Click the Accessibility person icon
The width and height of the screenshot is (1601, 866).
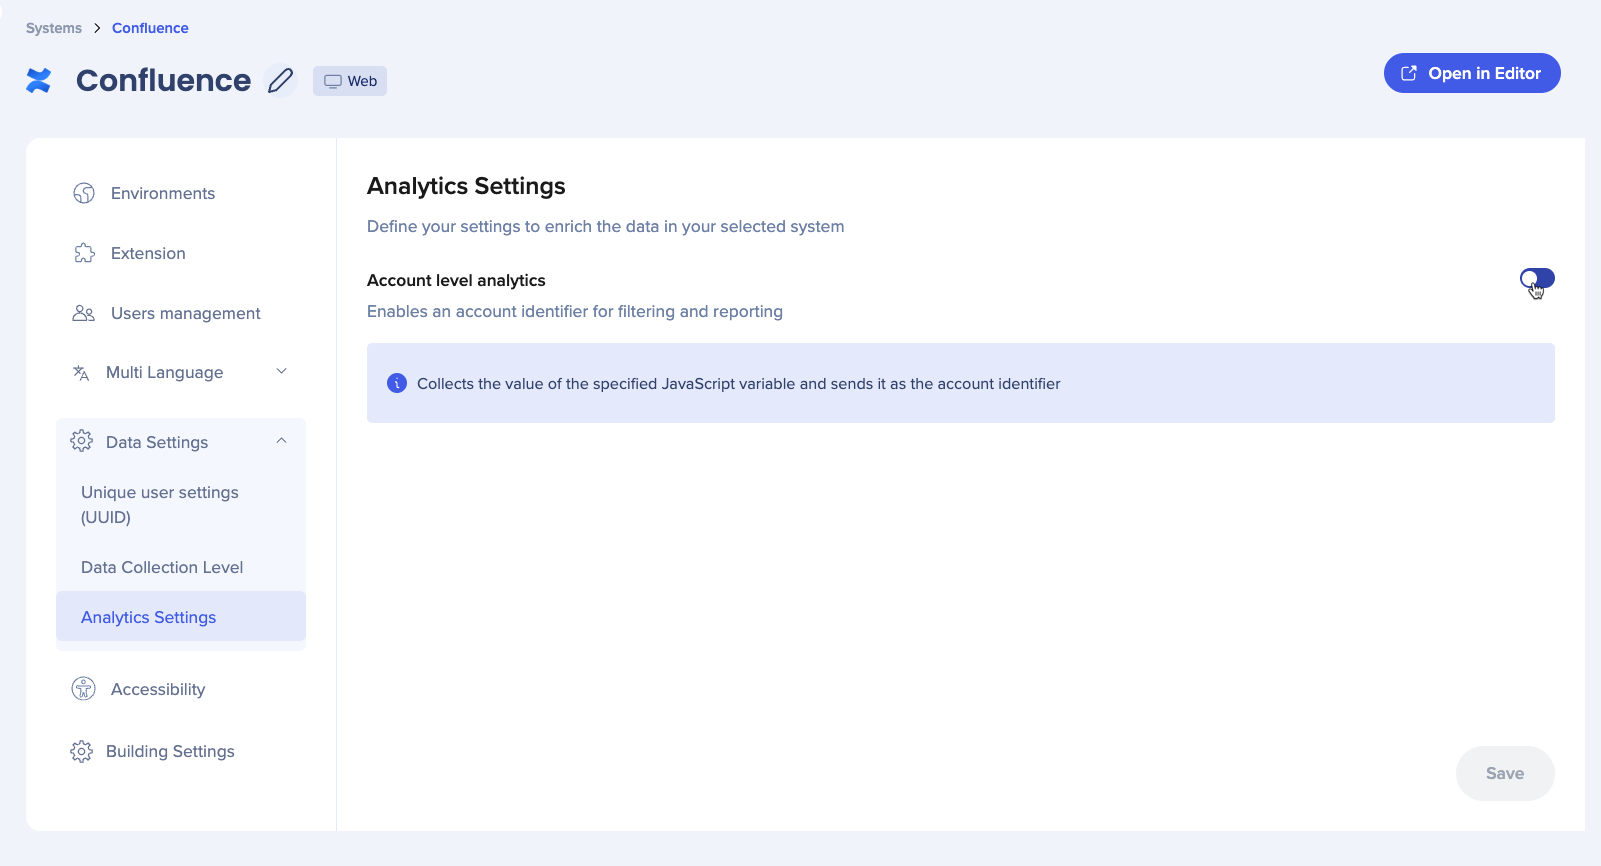pos(84,689)
